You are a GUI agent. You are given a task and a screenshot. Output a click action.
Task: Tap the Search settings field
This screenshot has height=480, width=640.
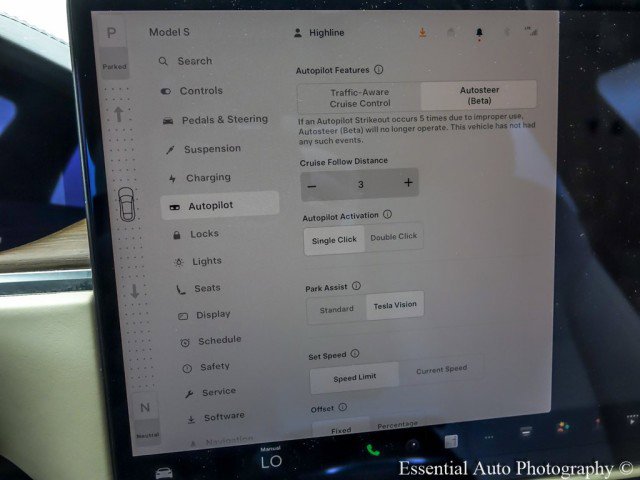tap(194, 61)
